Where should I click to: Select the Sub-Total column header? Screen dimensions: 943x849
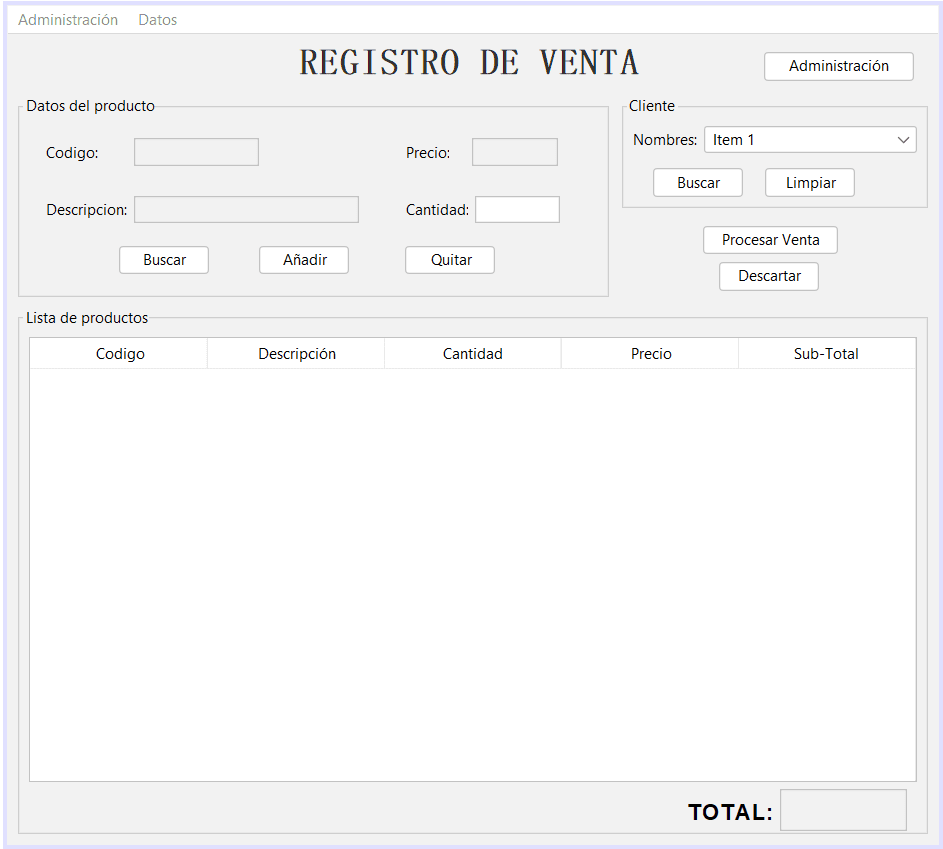tap(827, 354)
